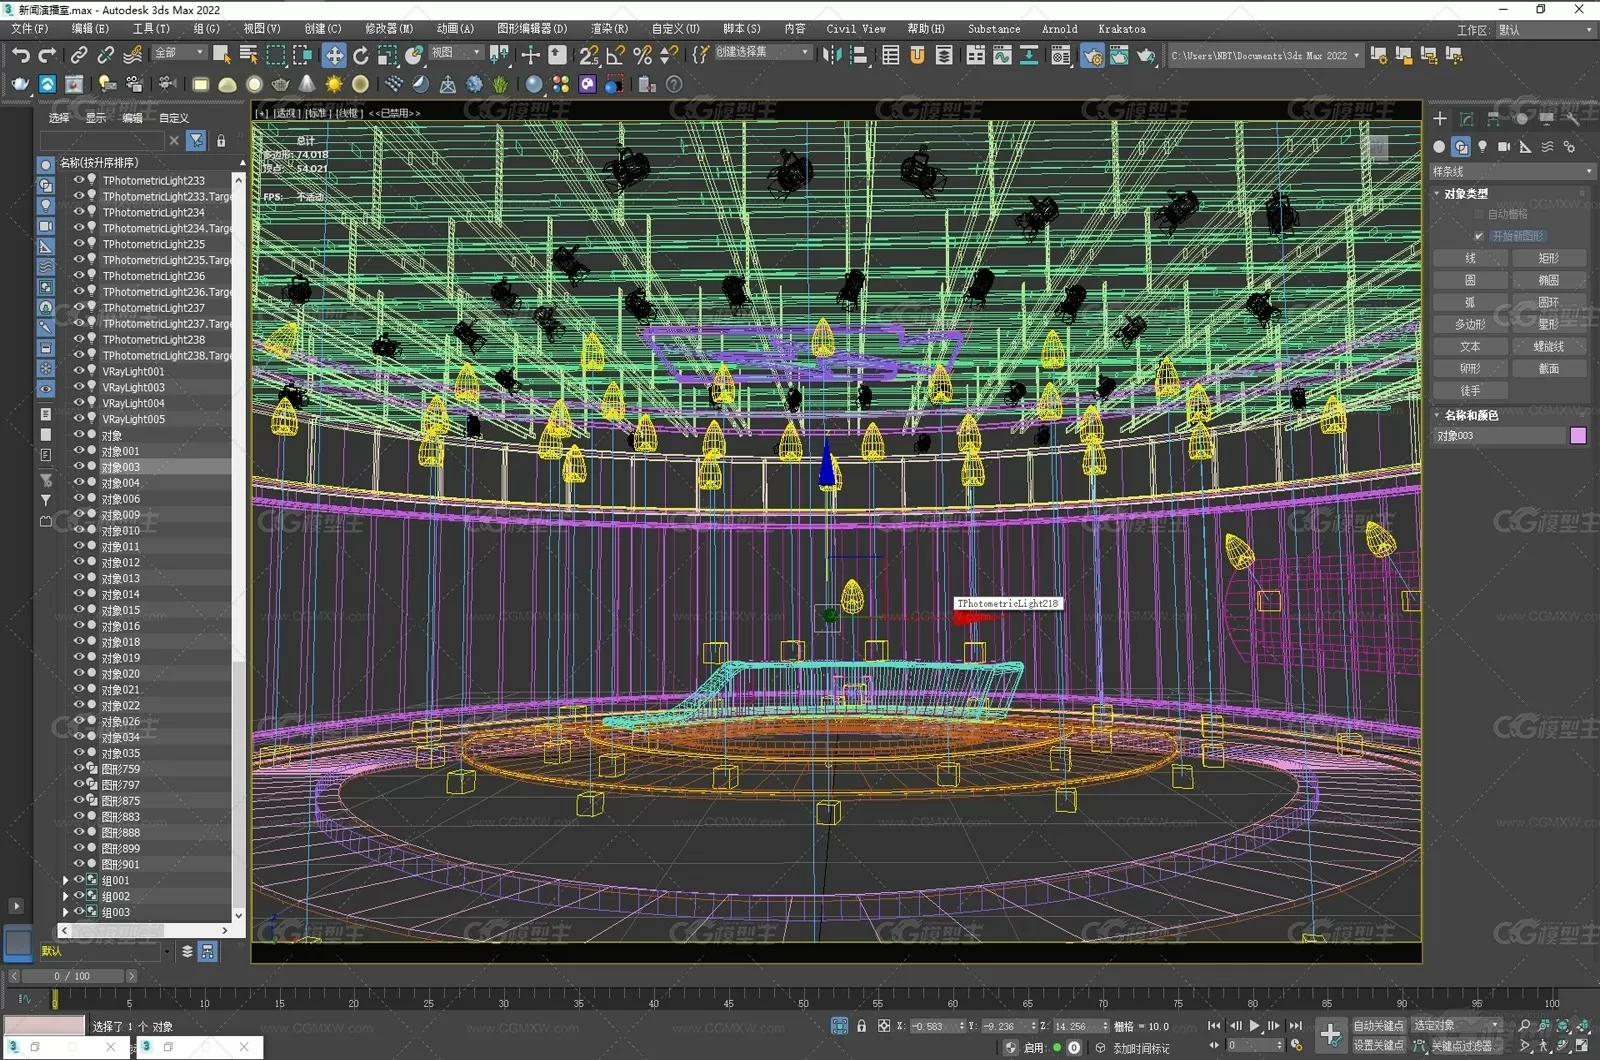Click the Play Animation button
This screenshot has width=1600, height=1060.
point(1254,1026)
